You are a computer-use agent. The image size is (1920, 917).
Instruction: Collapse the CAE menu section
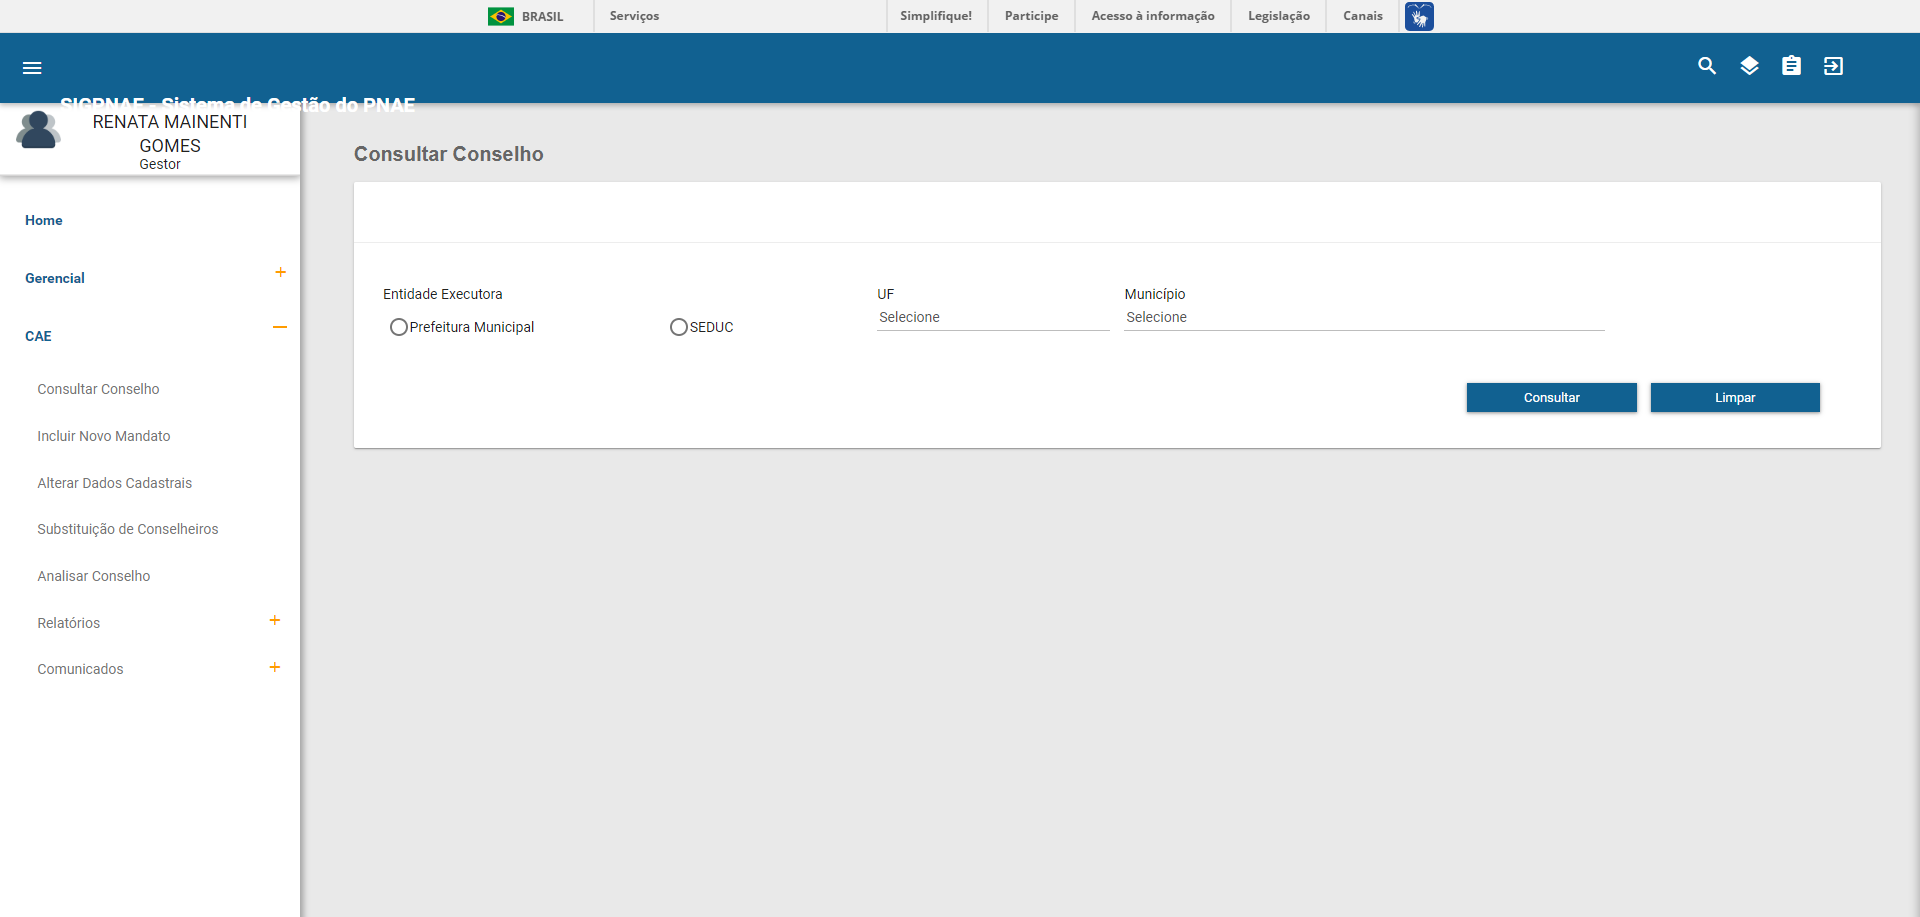280,327
